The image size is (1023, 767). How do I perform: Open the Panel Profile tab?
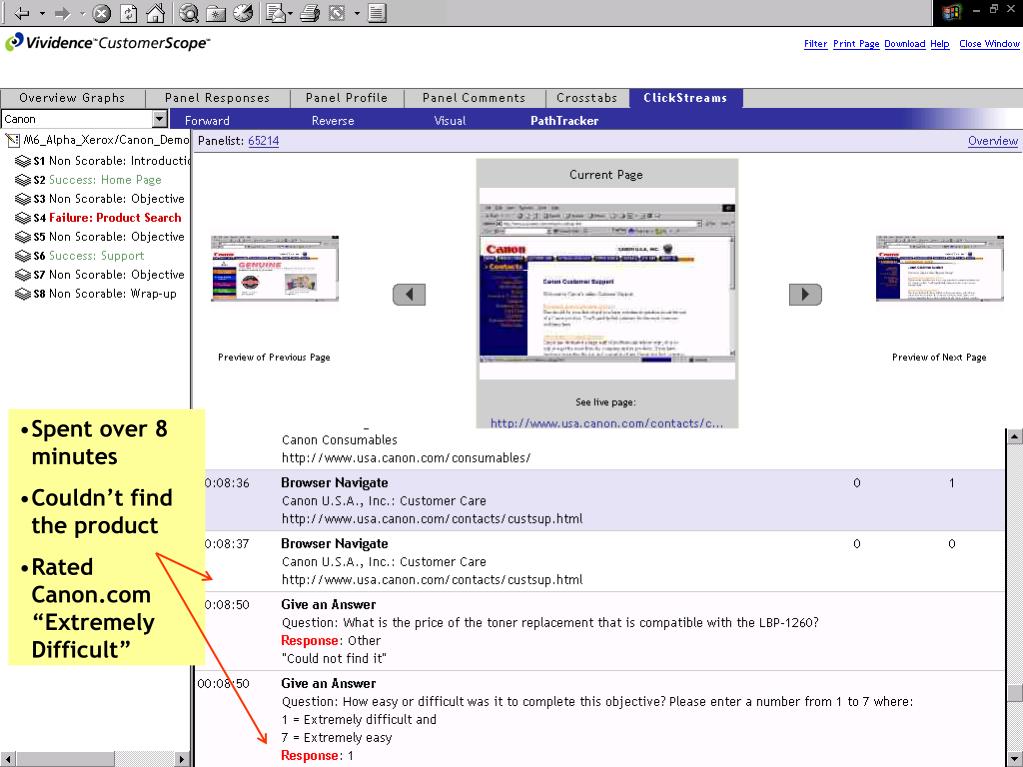point(346,98)
